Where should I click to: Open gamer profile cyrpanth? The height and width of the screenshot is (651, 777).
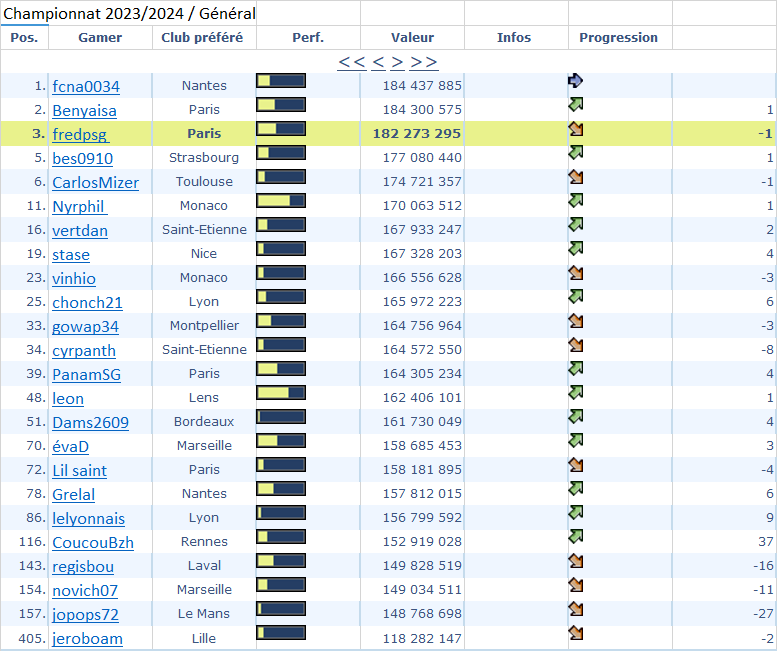pyautogui.click(x=84, y=350)
